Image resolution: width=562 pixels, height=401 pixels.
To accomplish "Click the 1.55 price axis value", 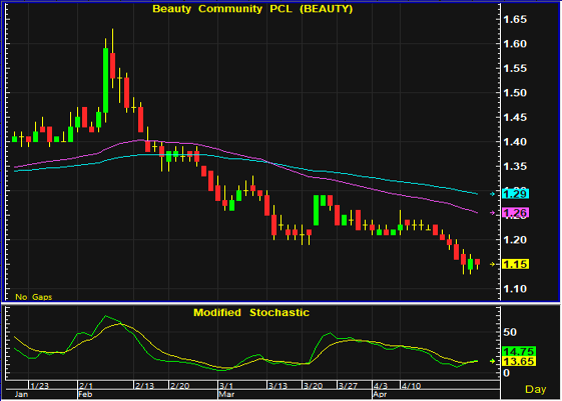I will pos(515,68).
